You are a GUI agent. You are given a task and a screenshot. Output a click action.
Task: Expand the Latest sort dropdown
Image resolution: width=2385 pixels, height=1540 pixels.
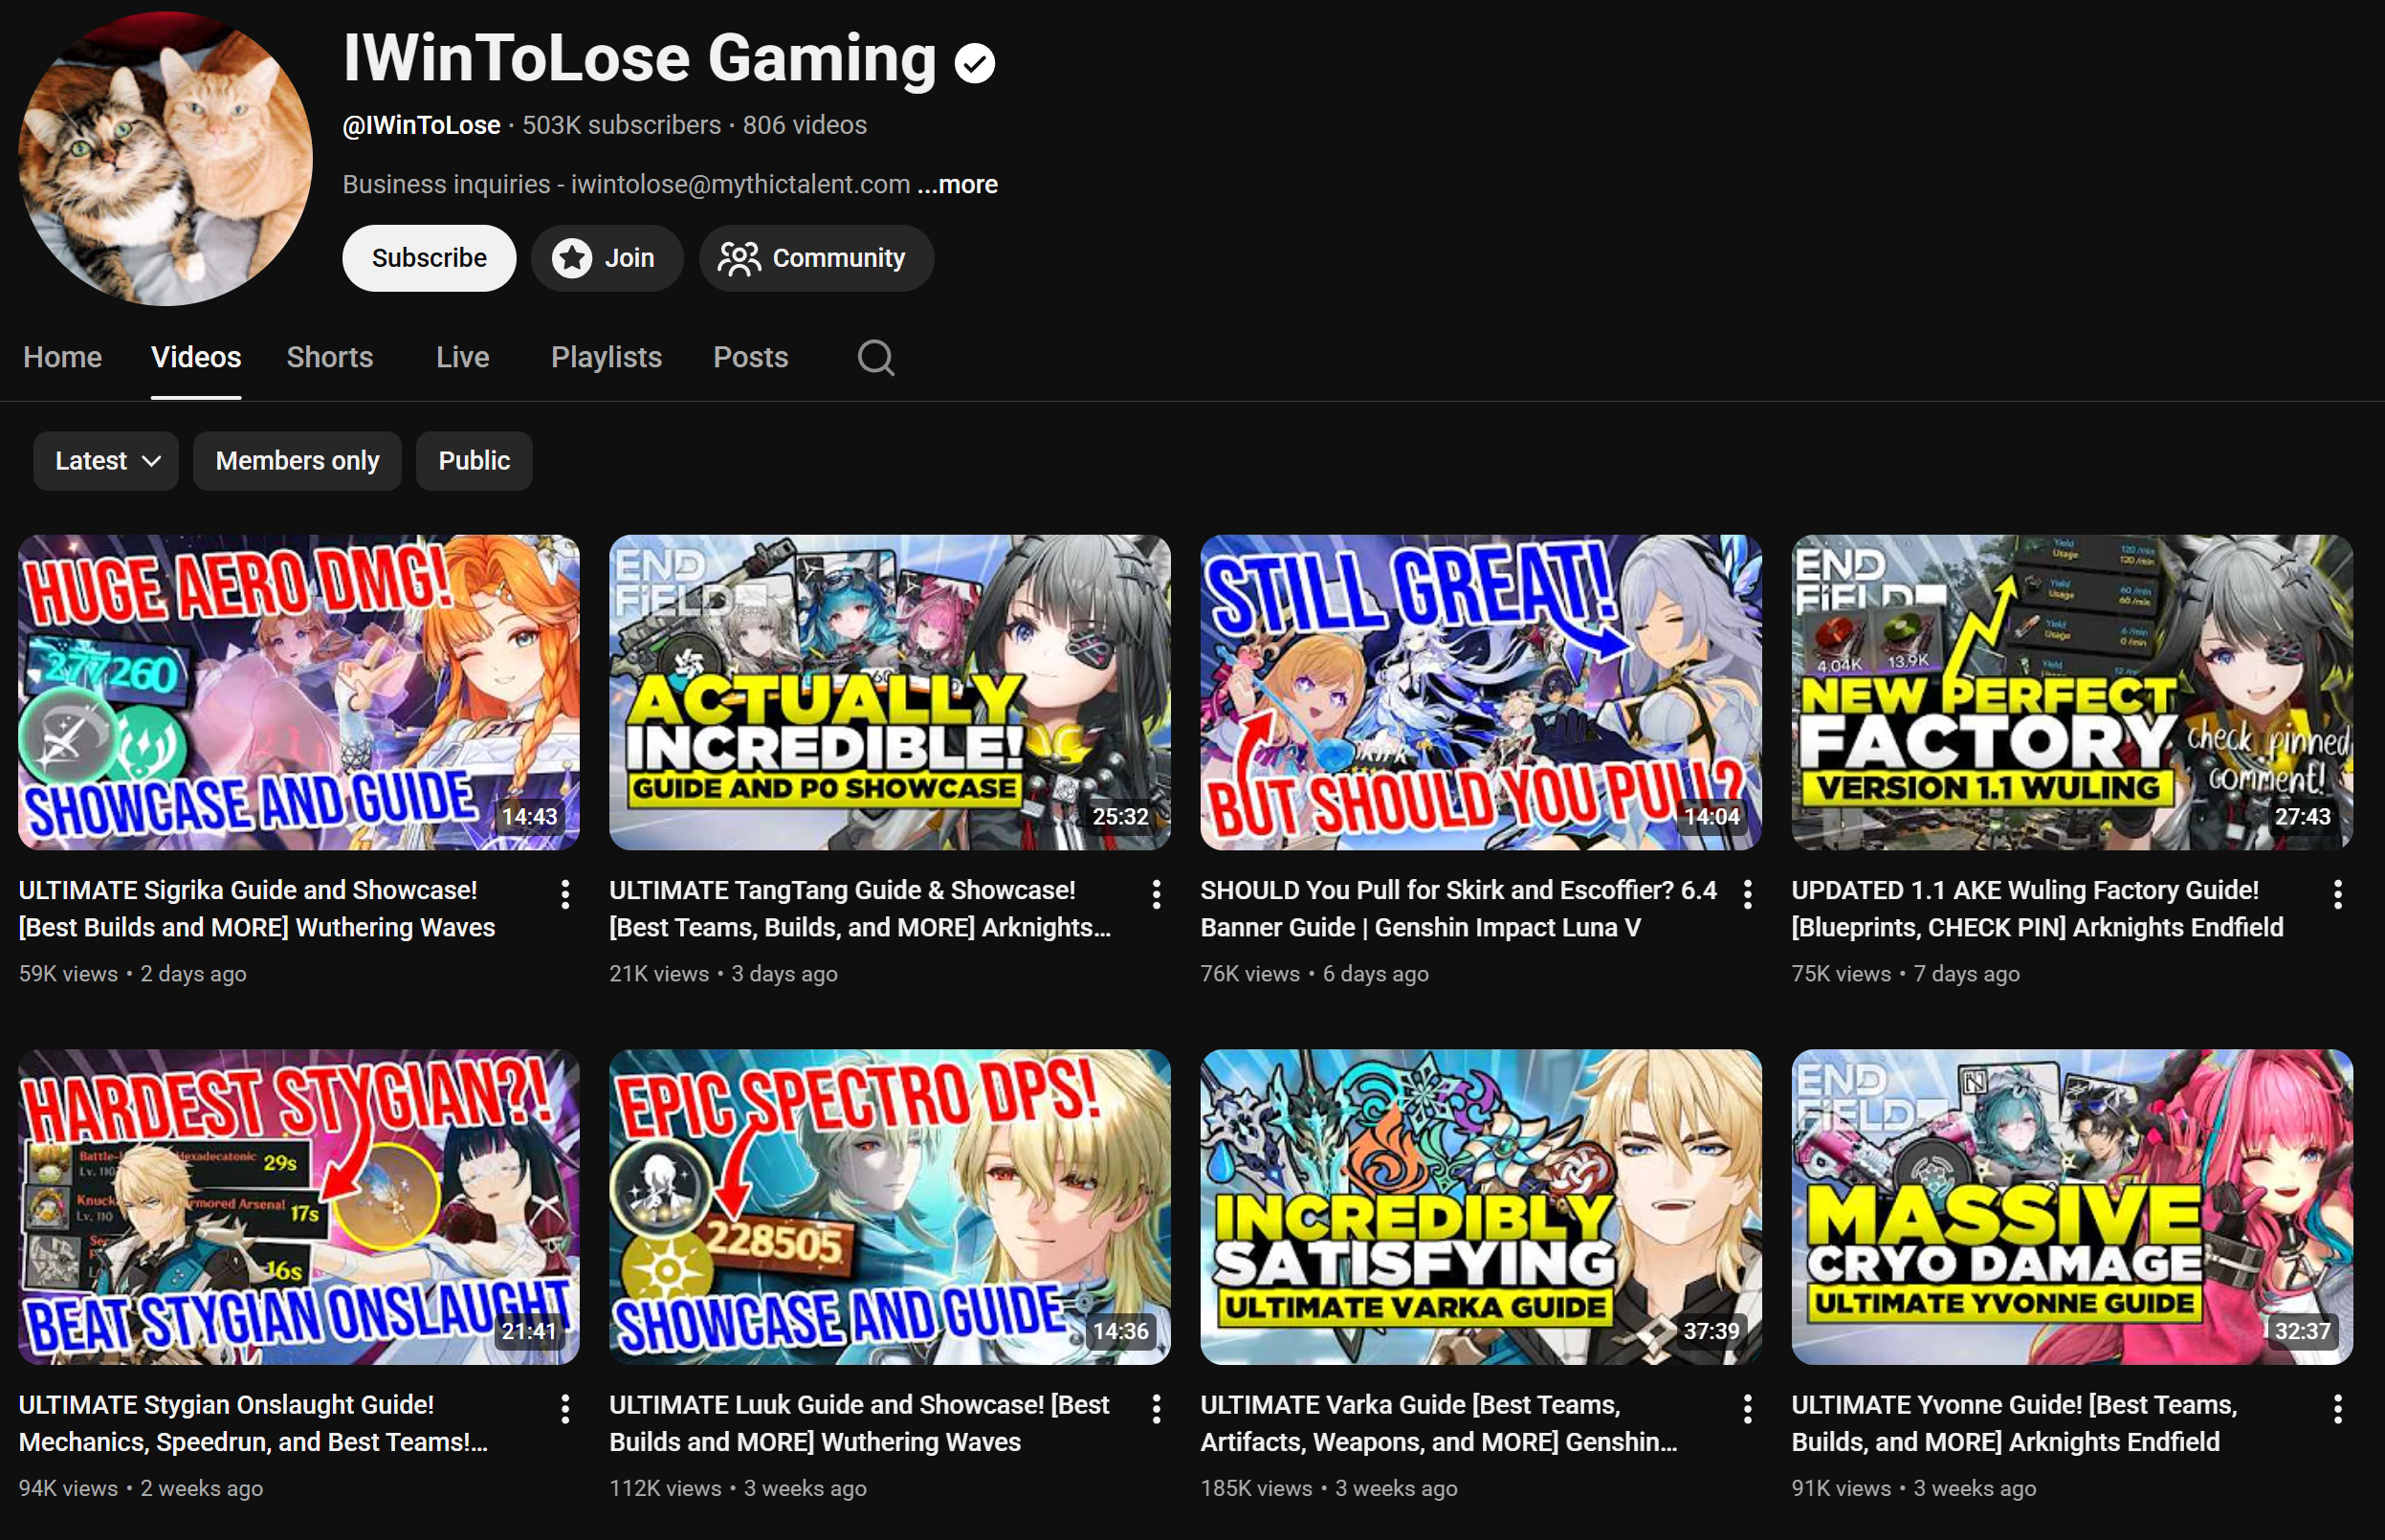106,461
